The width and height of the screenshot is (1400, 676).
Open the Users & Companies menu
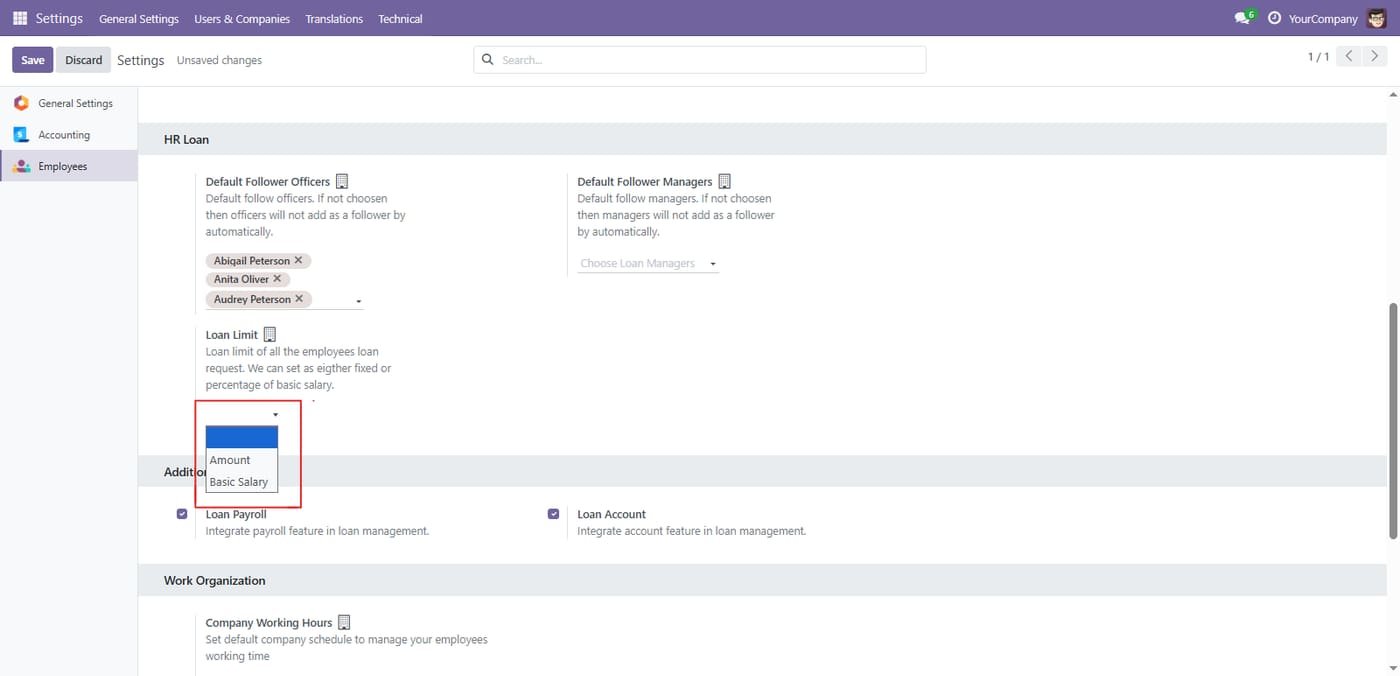coord(242,19)
